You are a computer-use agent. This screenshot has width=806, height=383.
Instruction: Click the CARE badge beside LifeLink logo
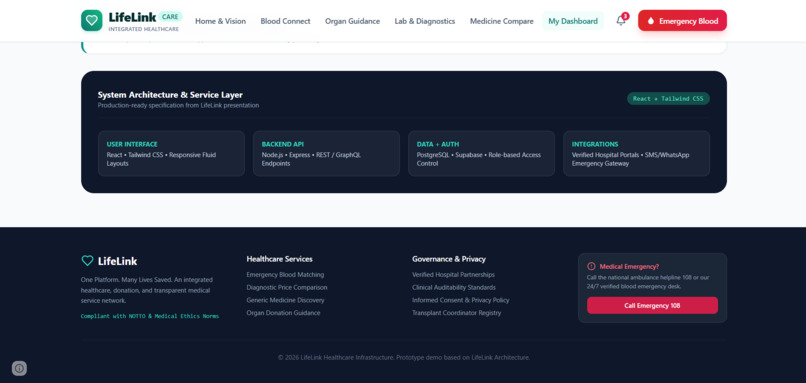pos(170,16)
